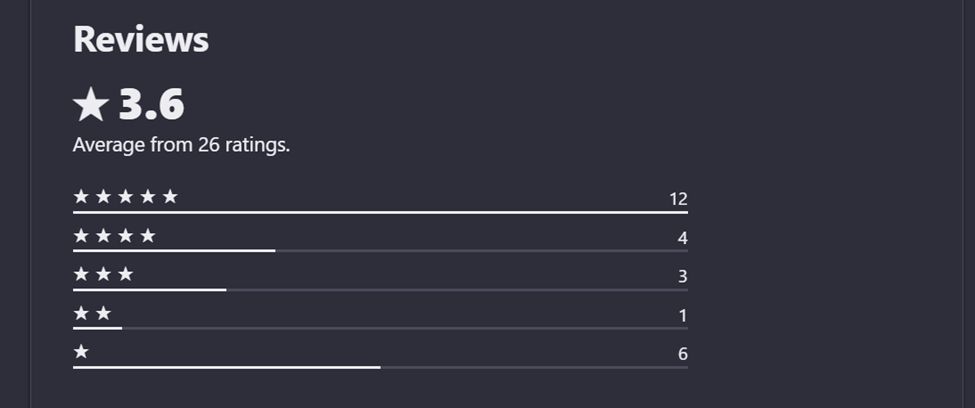Click the one-star rating progress bar
This screenshot has height=408, width=975.
click(x=380, y=367)
